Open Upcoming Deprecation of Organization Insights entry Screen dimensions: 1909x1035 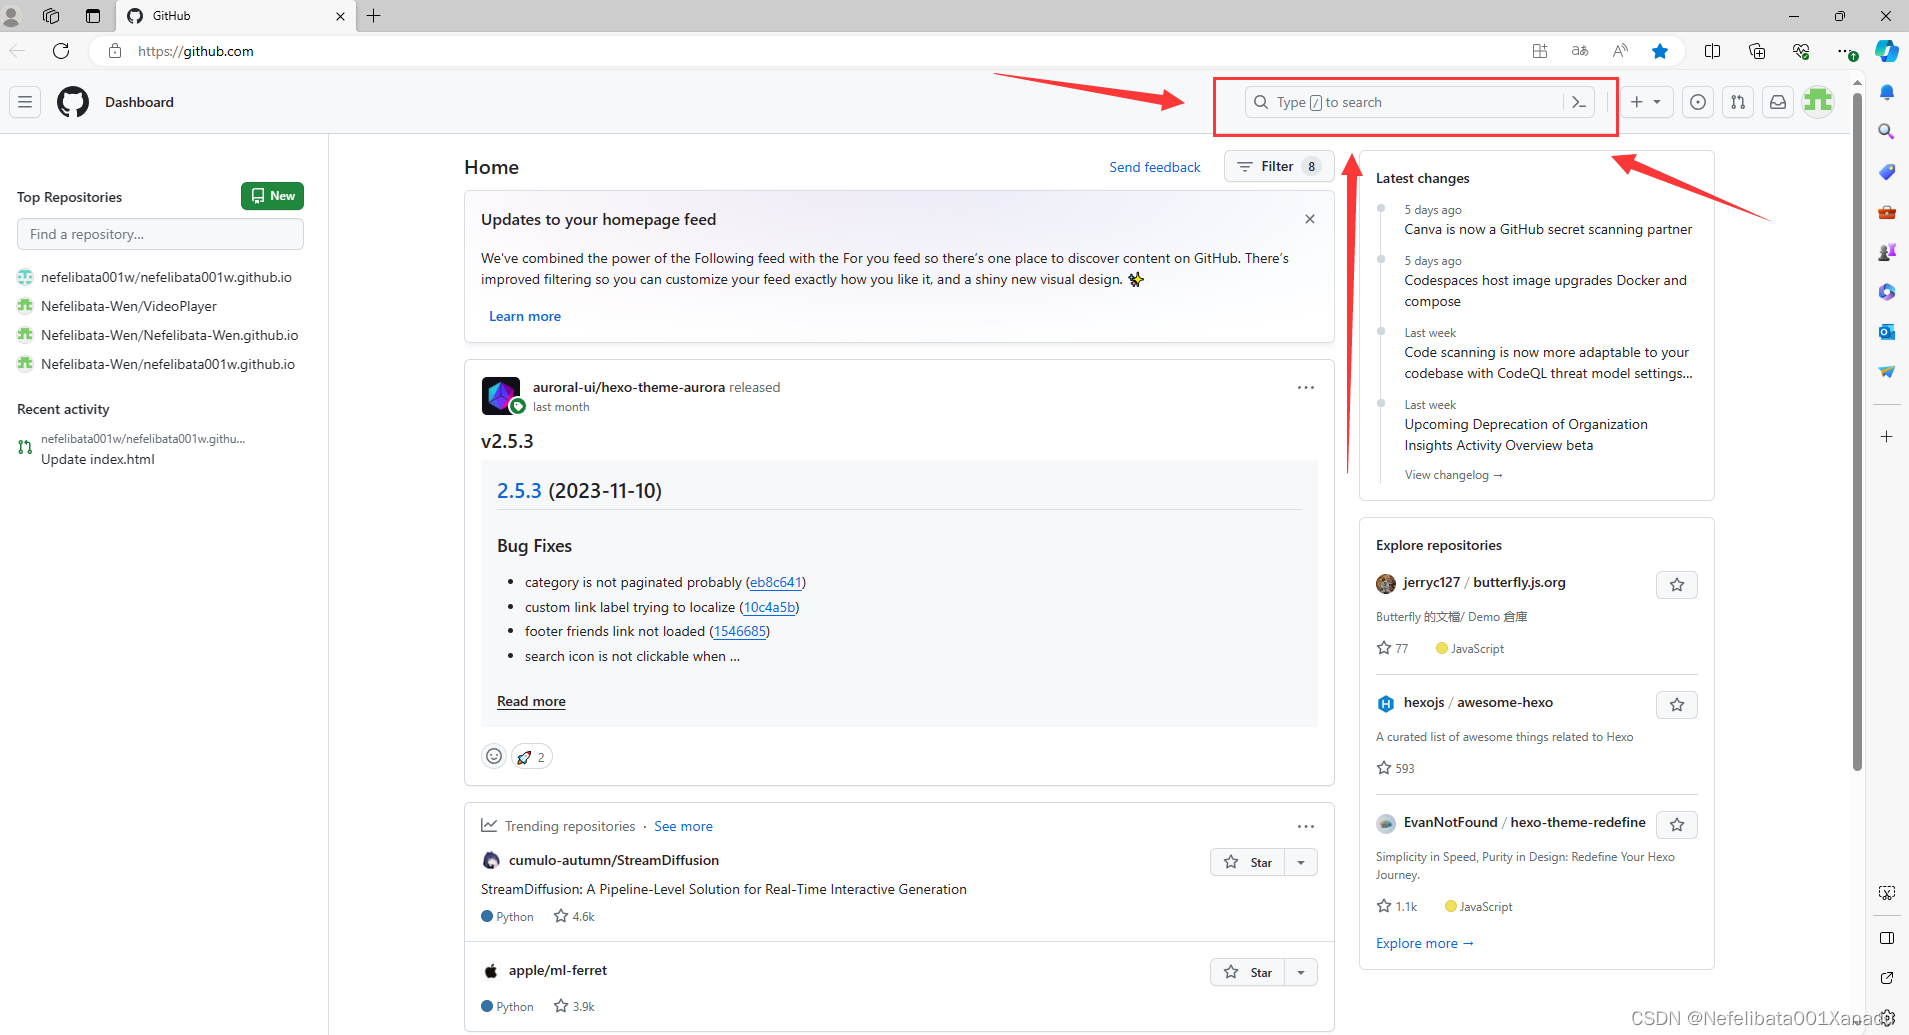click(1526, 435)
